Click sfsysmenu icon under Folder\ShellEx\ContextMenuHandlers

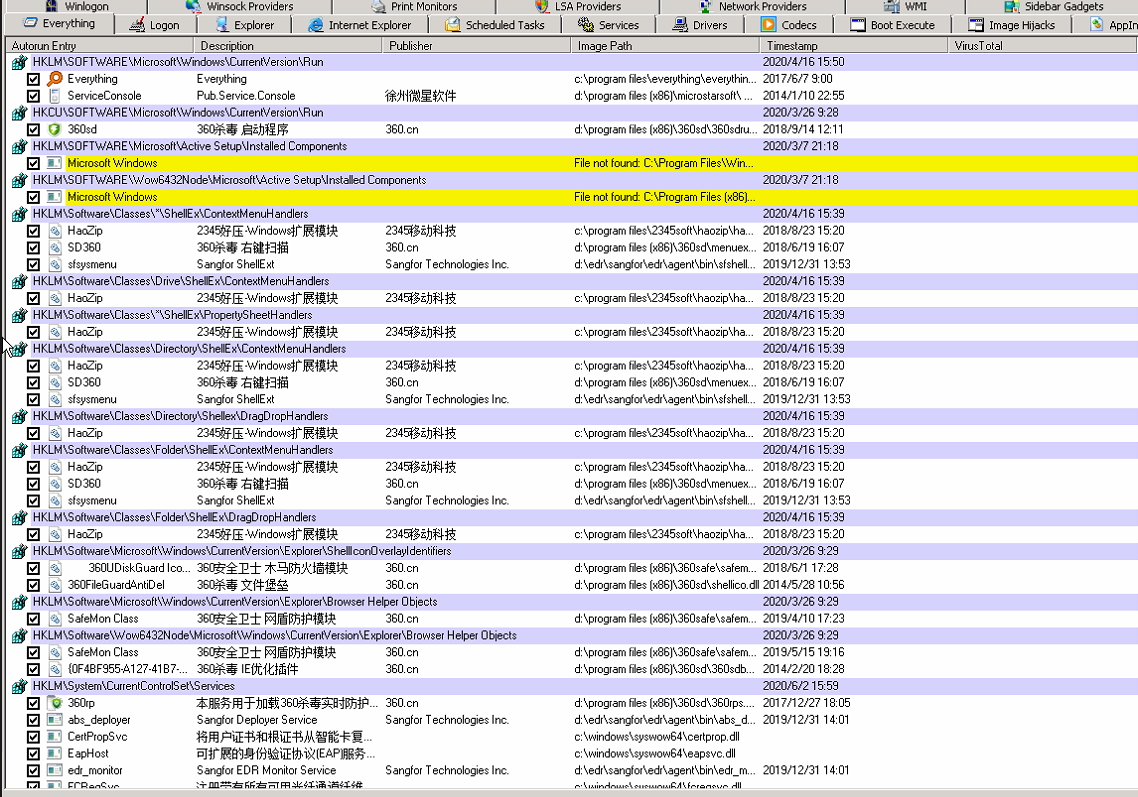[54, 501]
